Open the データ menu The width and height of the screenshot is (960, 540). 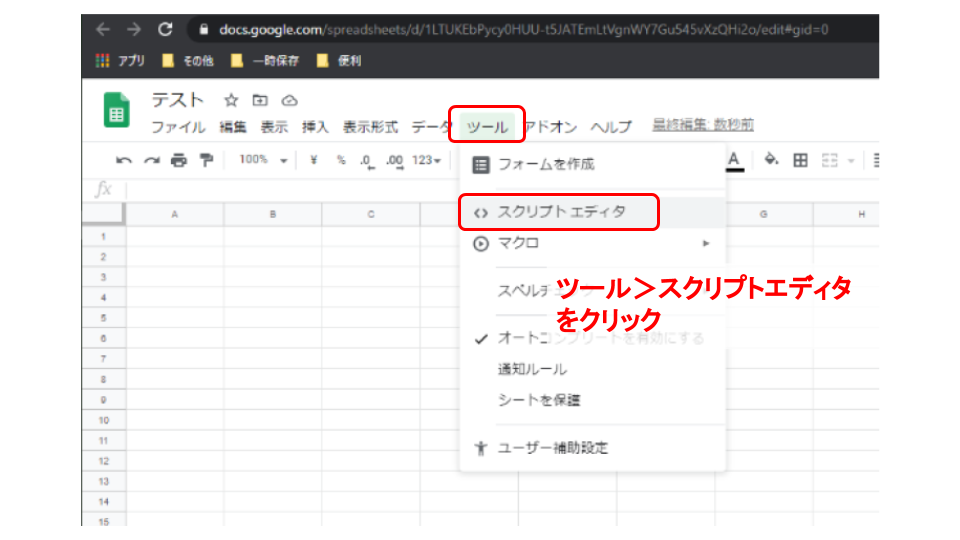(x=432, y=127)
